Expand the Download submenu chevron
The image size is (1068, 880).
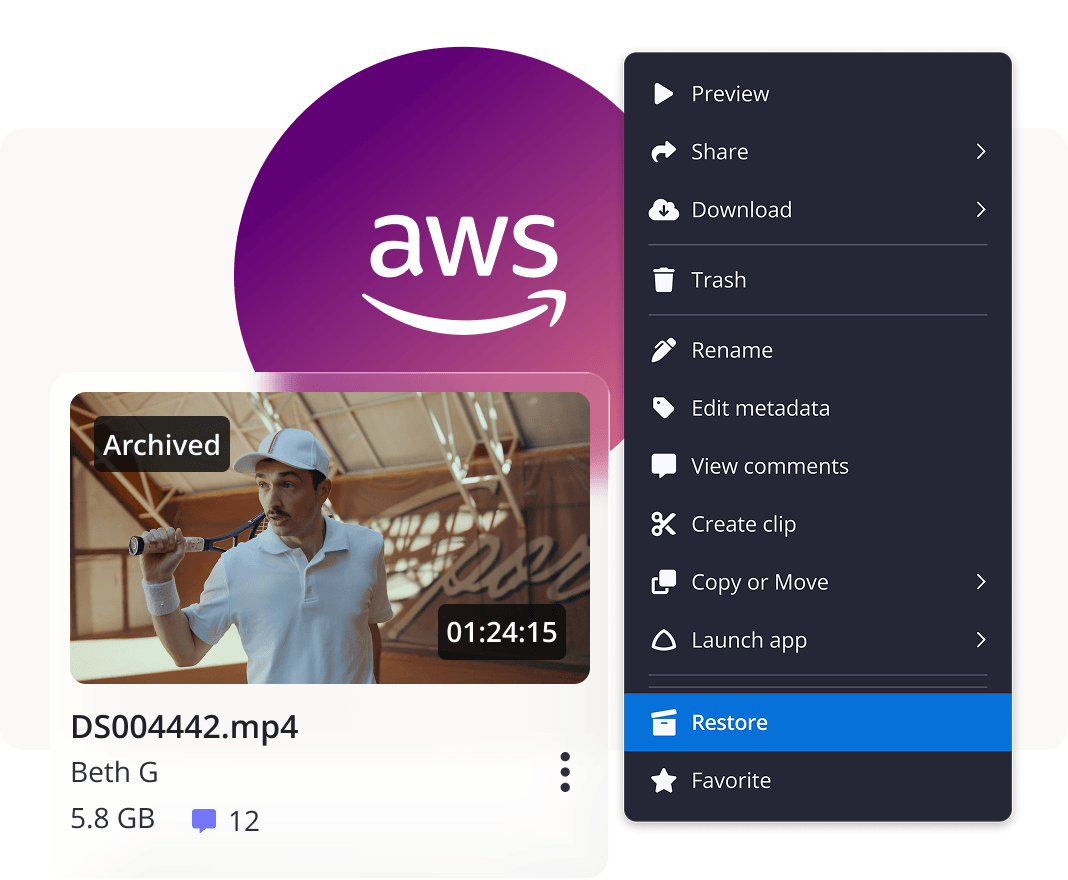point(980,210)
